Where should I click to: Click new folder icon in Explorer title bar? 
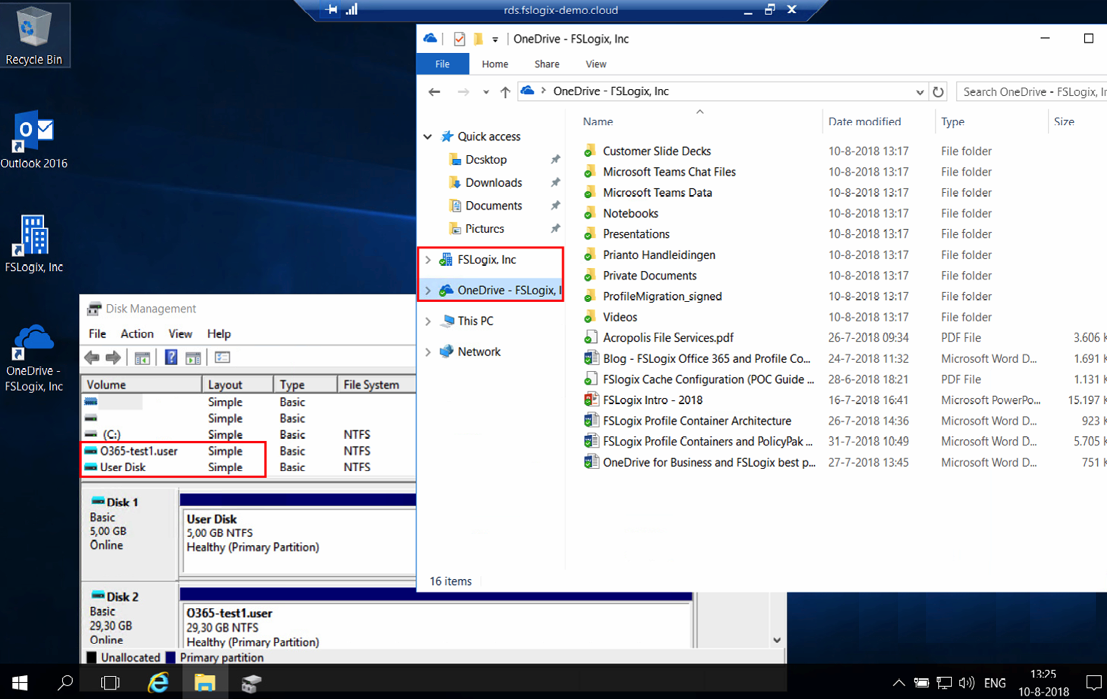(478, 39)
